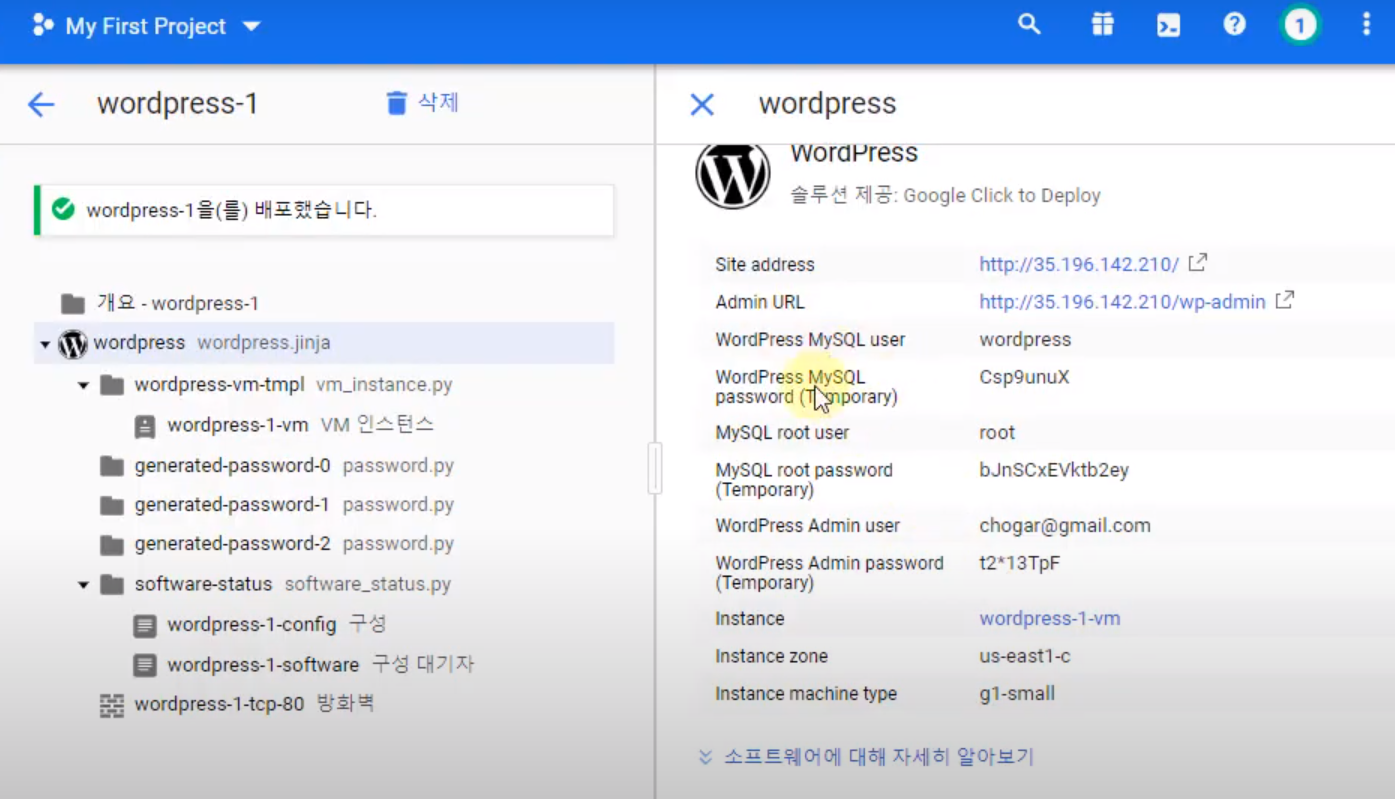Open the search icon in top bar
Viewport: 1395px width, 799px height.
click(x=1029, y=24)
